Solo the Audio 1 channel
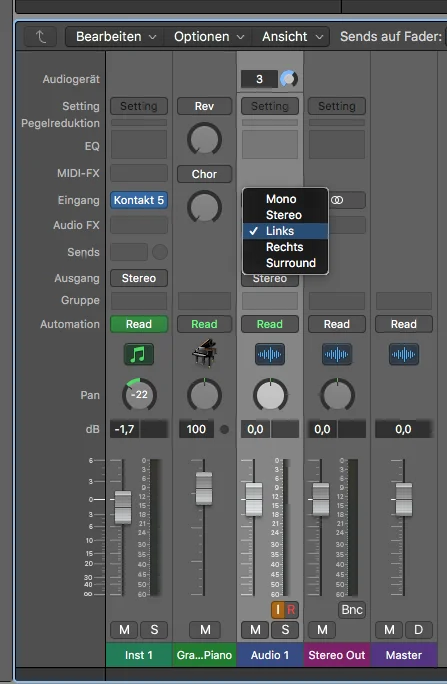This screenshot has width=447, height=684. click(285, 630)
